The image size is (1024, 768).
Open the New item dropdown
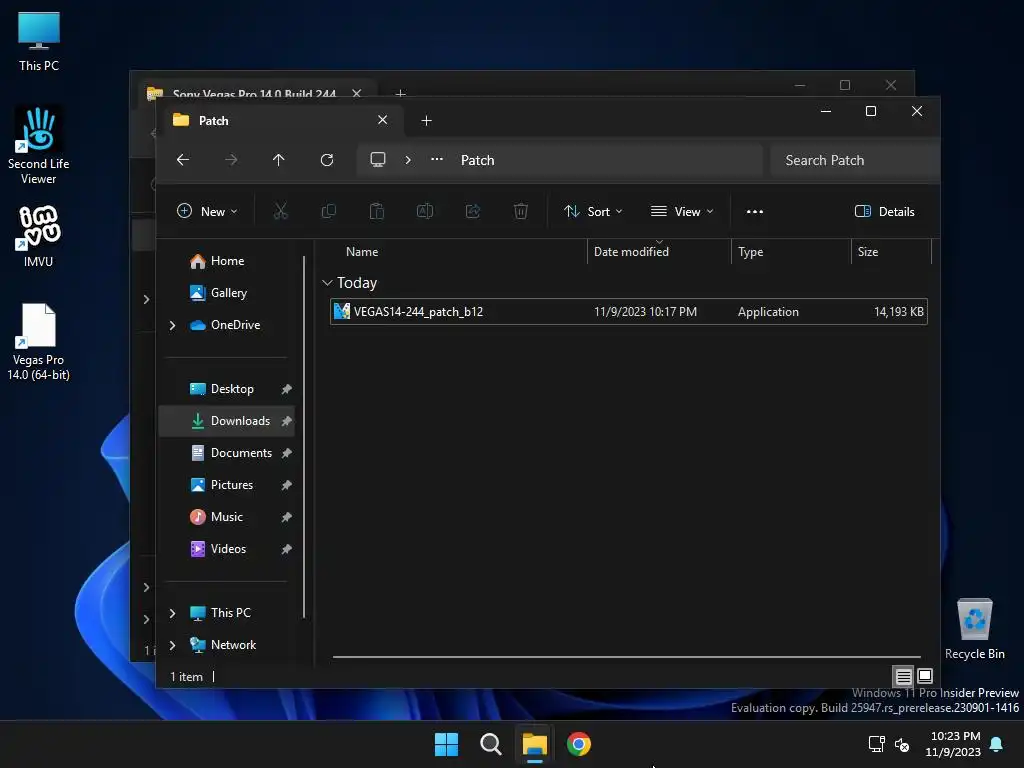[207, 212]
